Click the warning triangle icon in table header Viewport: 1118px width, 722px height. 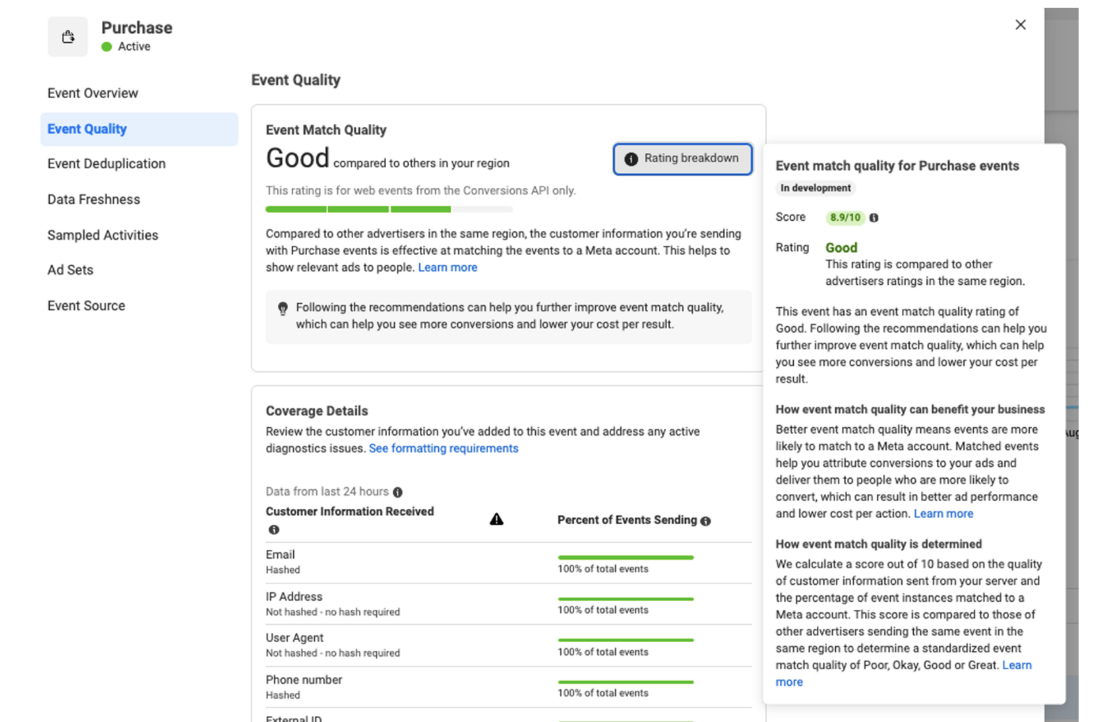pos(496,520)
